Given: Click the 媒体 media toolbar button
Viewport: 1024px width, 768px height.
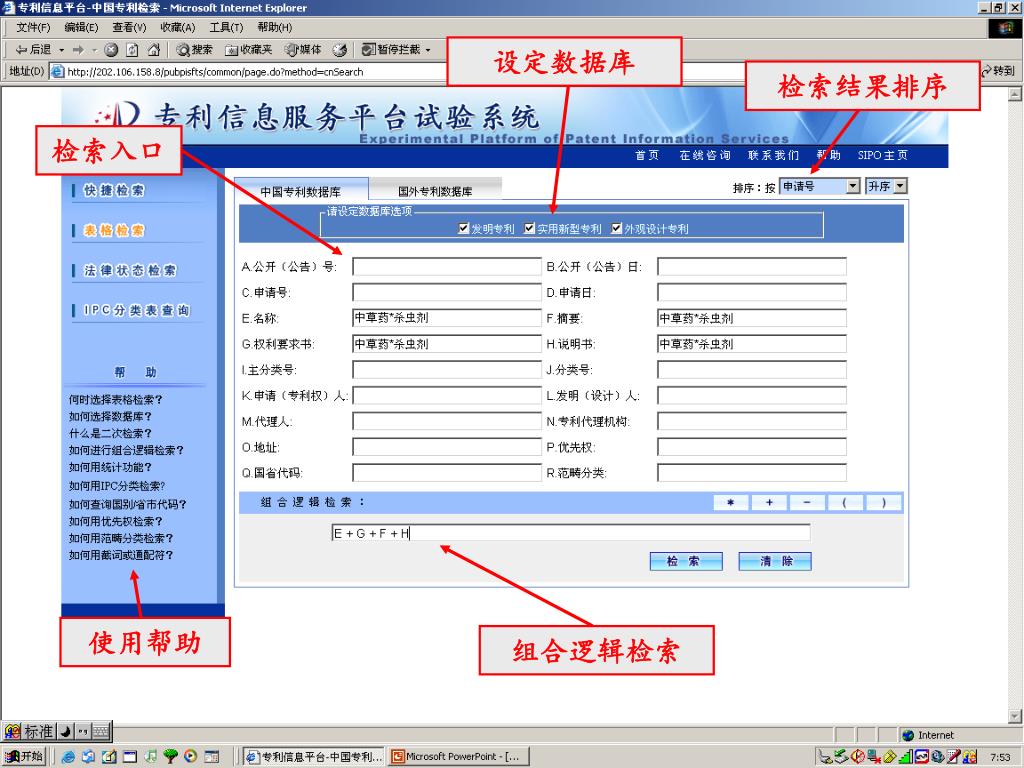Looking at the screenshot, I should click(303, 50).
